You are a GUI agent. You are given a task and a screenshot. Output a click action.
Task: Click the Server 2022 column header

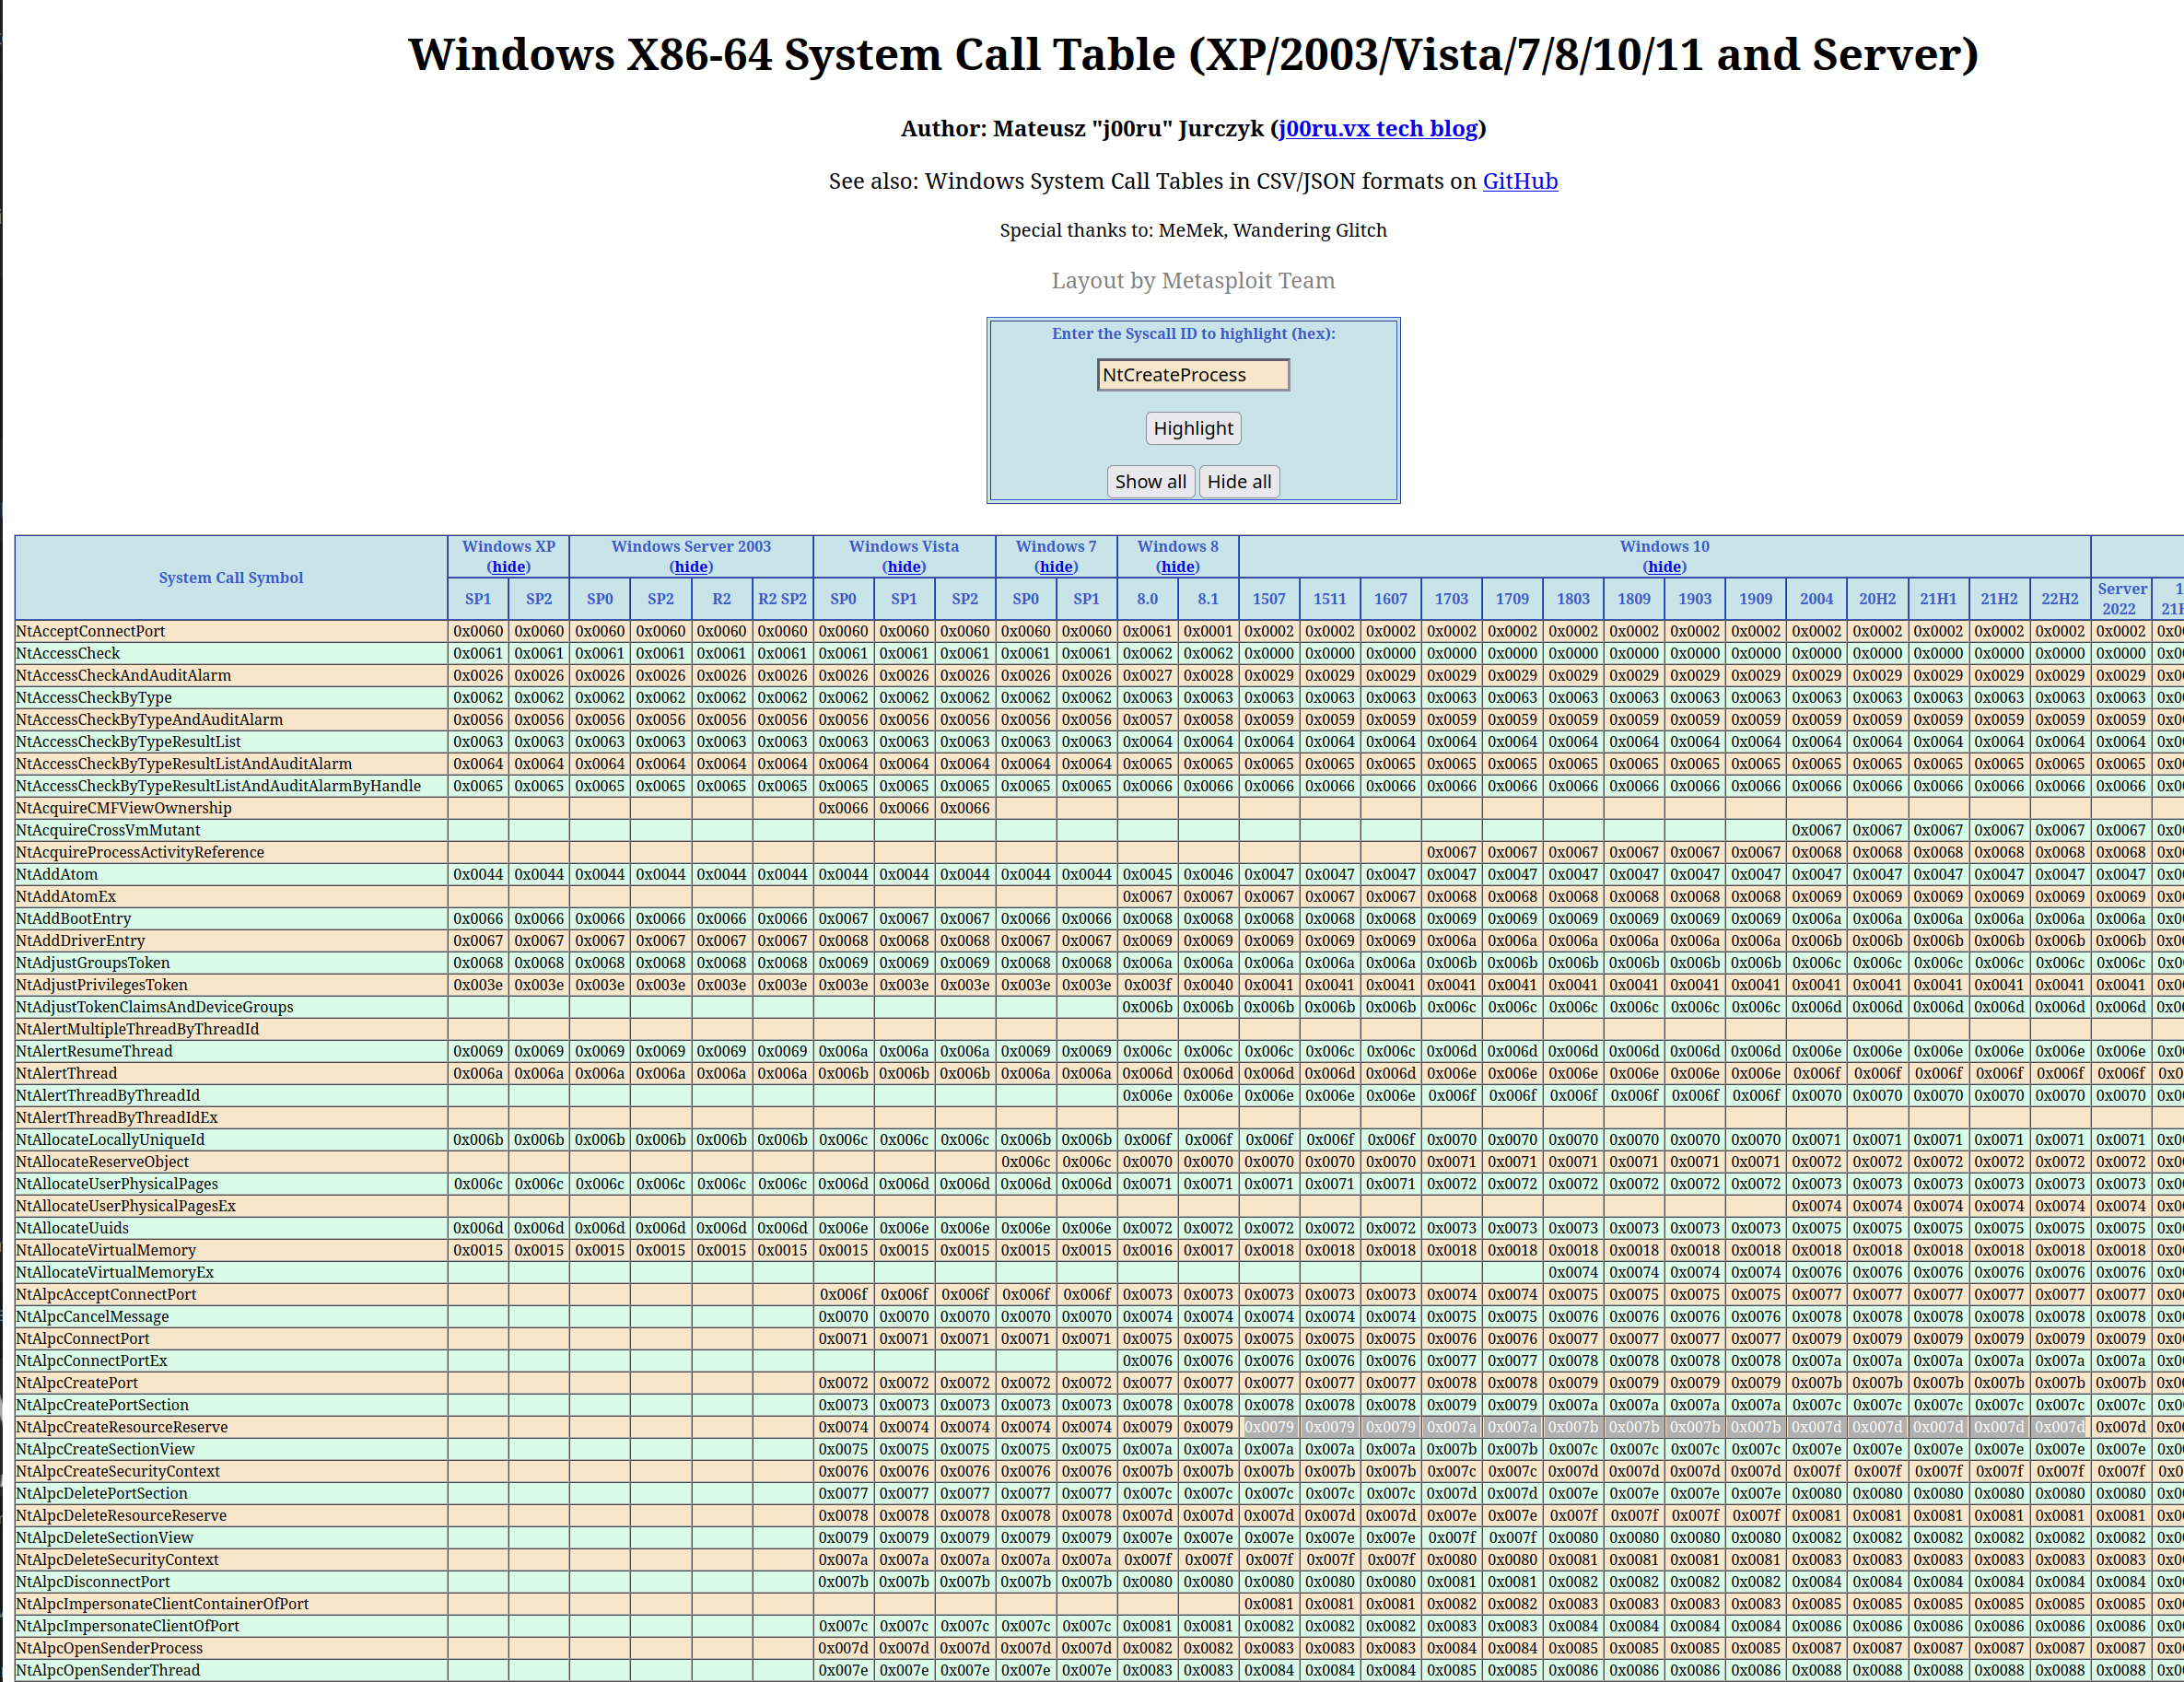(2121, 599)
